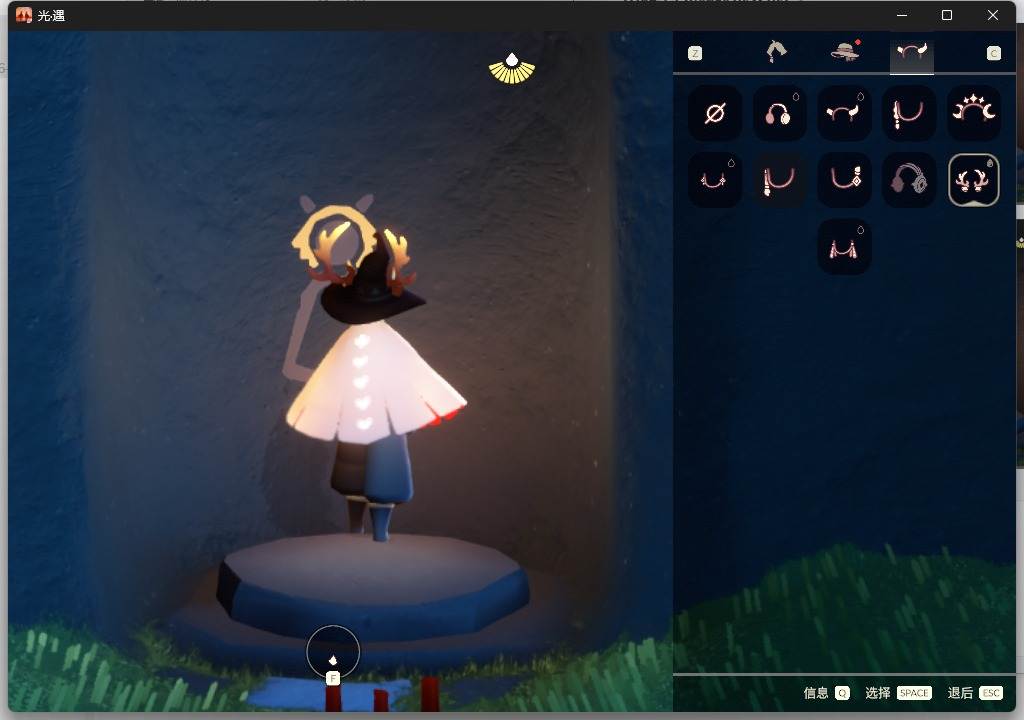The width and height of the screenshot is (1024, 720).
Task: Maximize the 光遇 game window
Action: pyautogui.click(x=947, y=15)
